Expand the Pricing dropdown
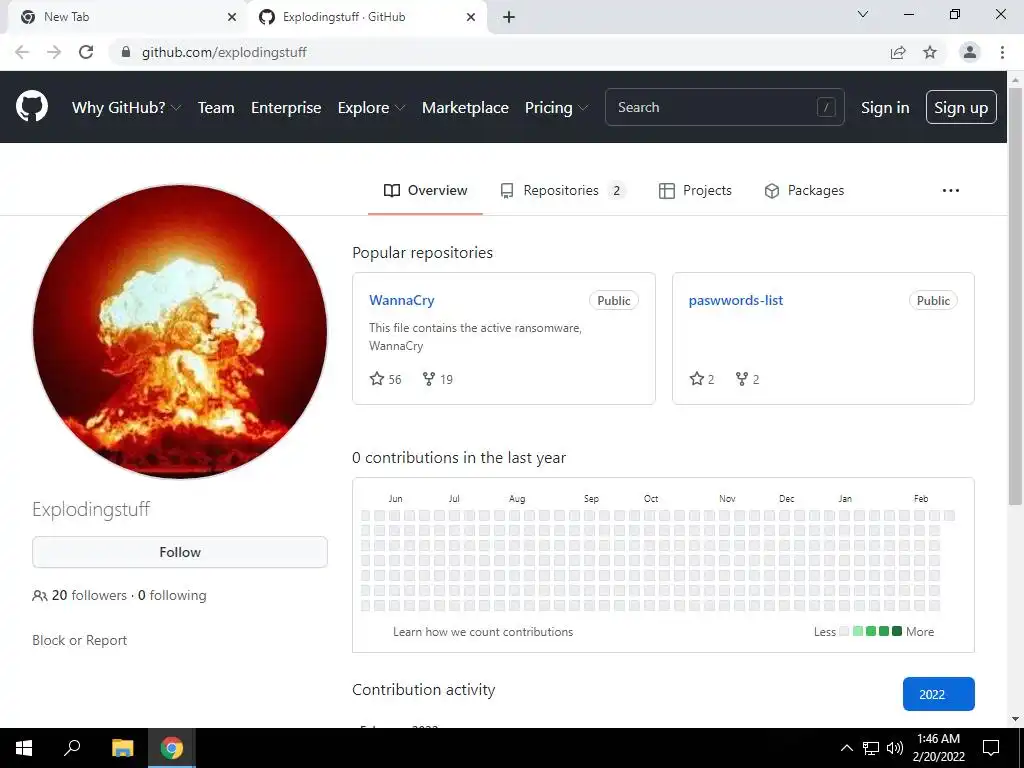The height and width of the screenshot is (768, 1024). 556,108
